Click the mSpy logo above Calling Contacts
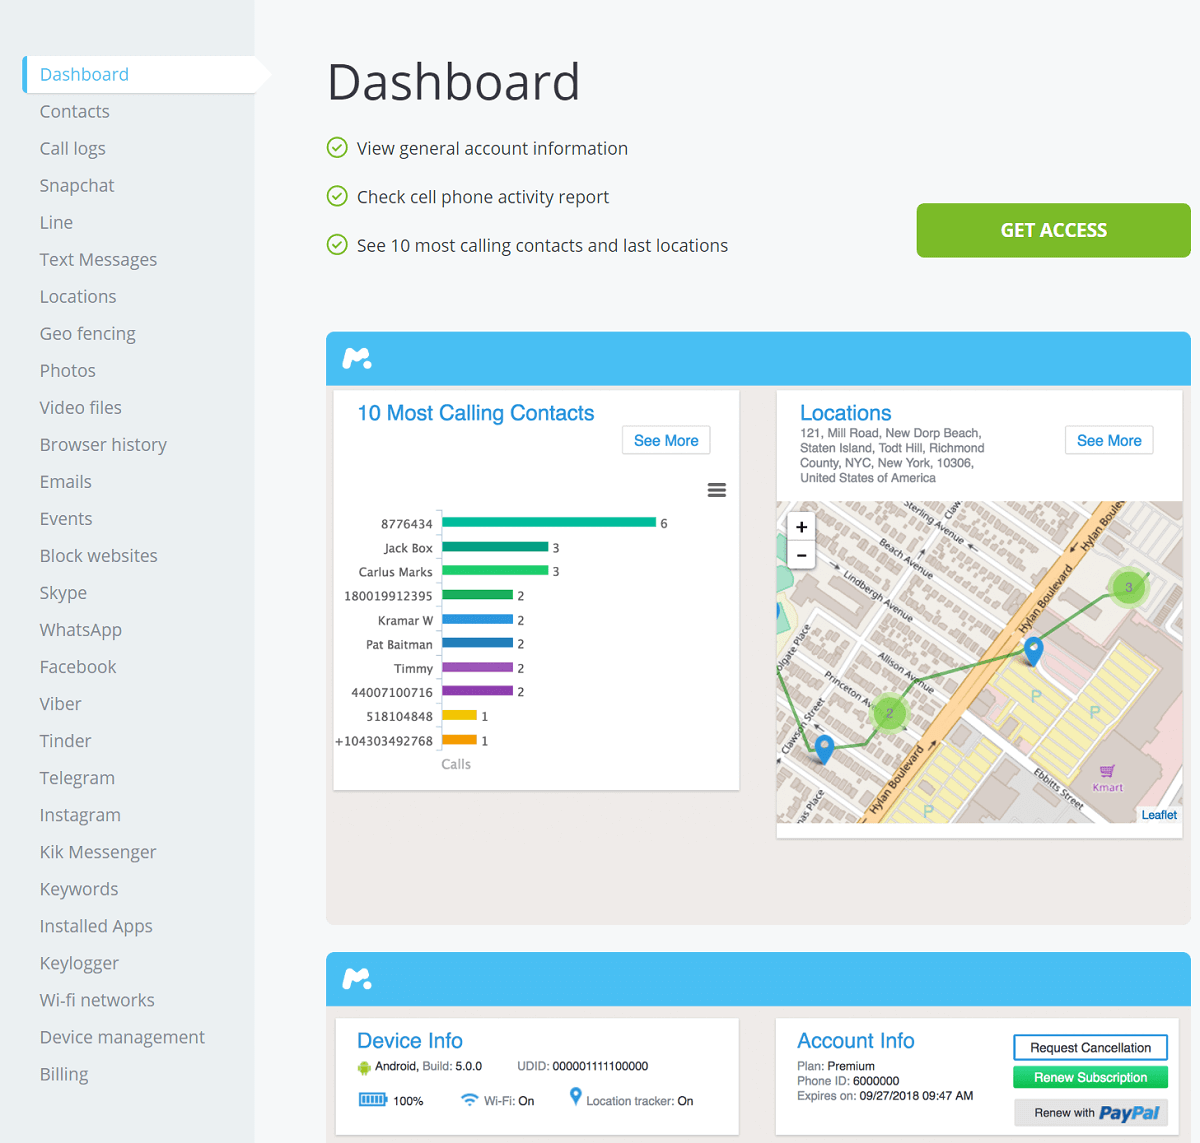 (357, 358)
